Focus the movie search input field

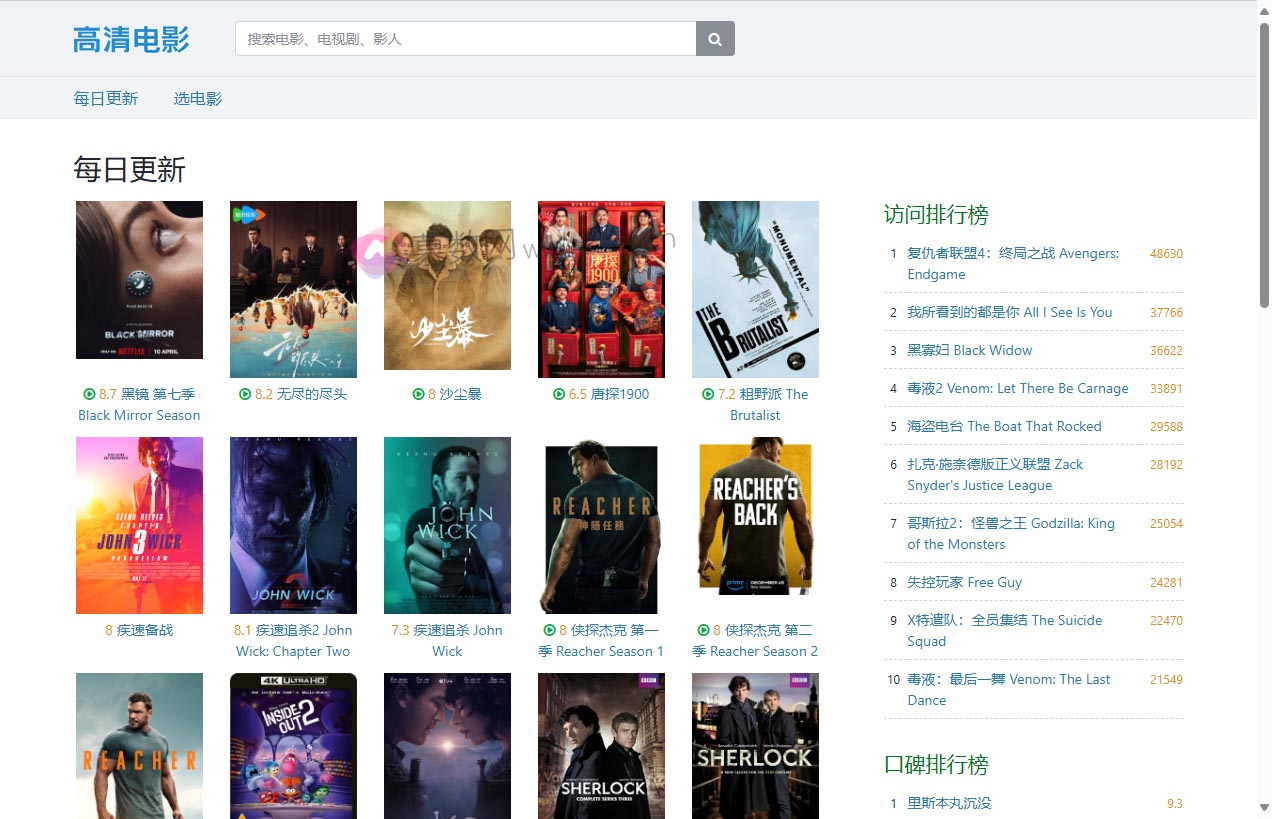tap(465, 39)
